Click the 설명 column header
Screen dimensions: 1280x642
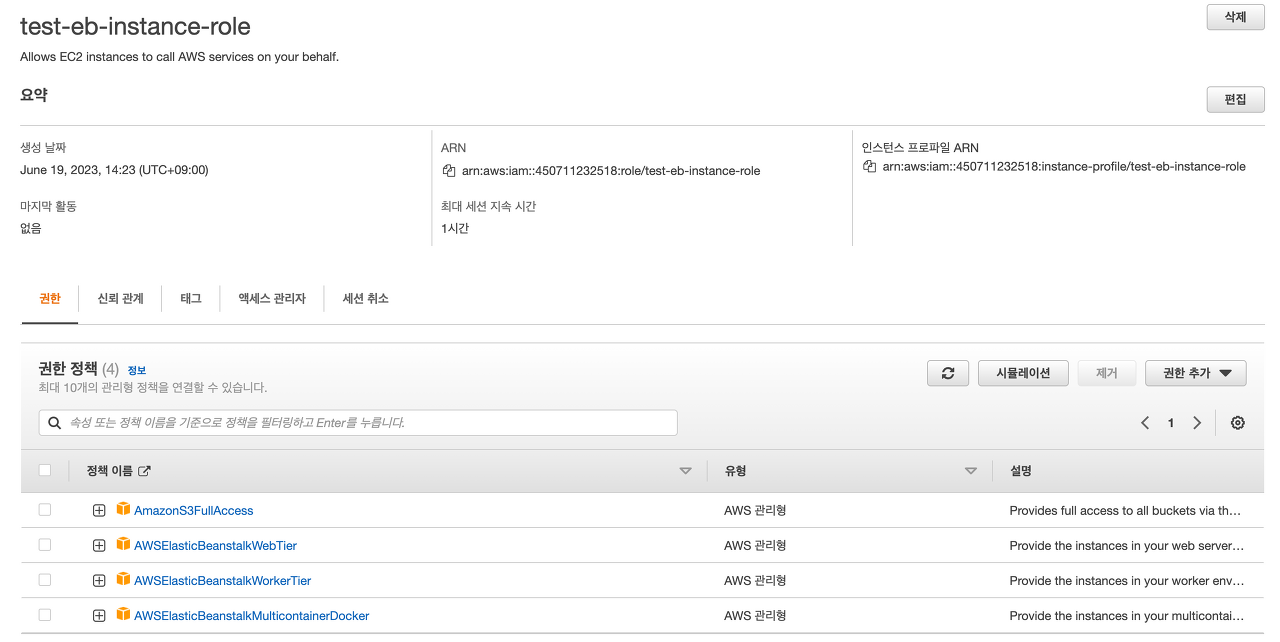[1021, 470]
